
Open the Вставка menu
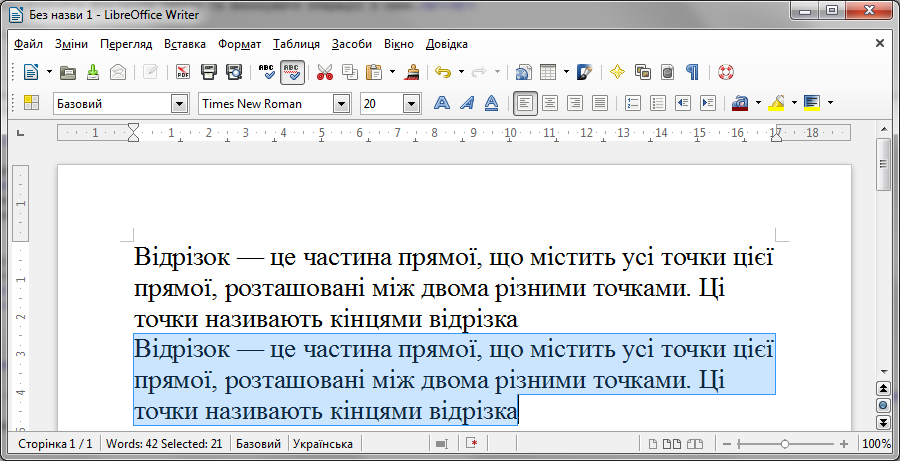(x=185, y=44)
